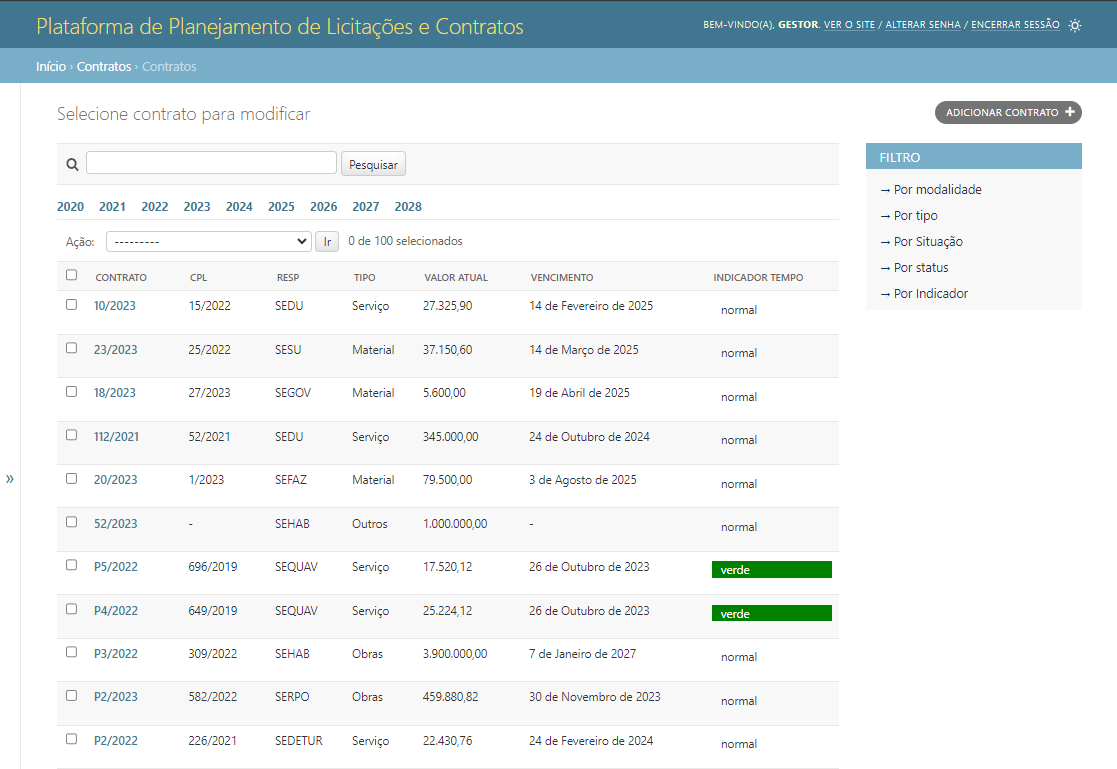Expand the Por Situação filter
This screenshot has height=769, width=1117.
[921, 242]
